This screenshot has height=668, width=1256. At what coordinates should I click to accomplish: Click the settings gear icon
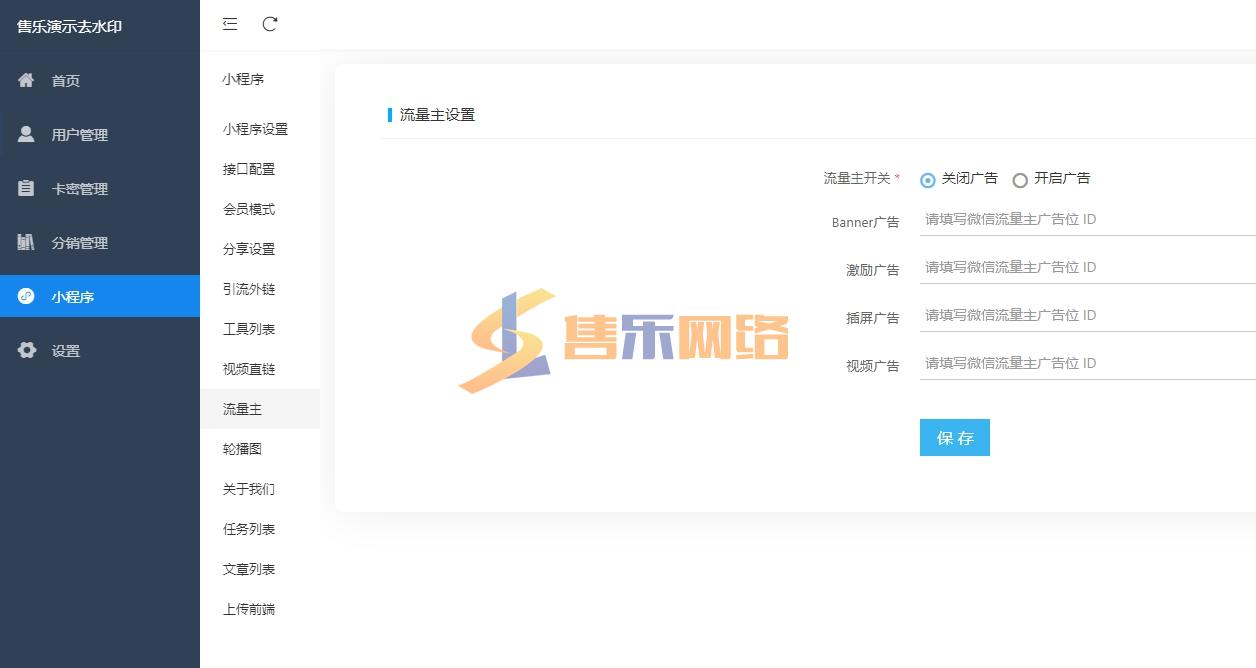coord(27,350)
